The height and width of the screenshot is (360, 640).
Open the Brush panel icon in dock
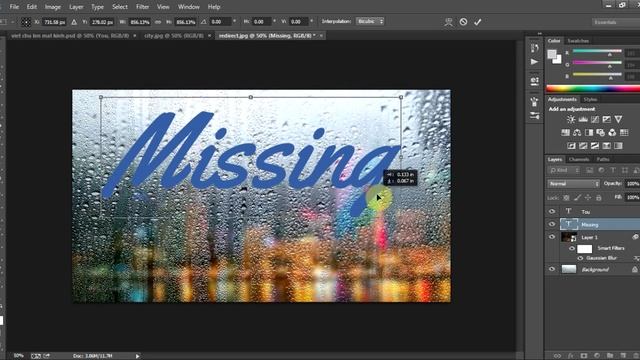click(534, 101)
